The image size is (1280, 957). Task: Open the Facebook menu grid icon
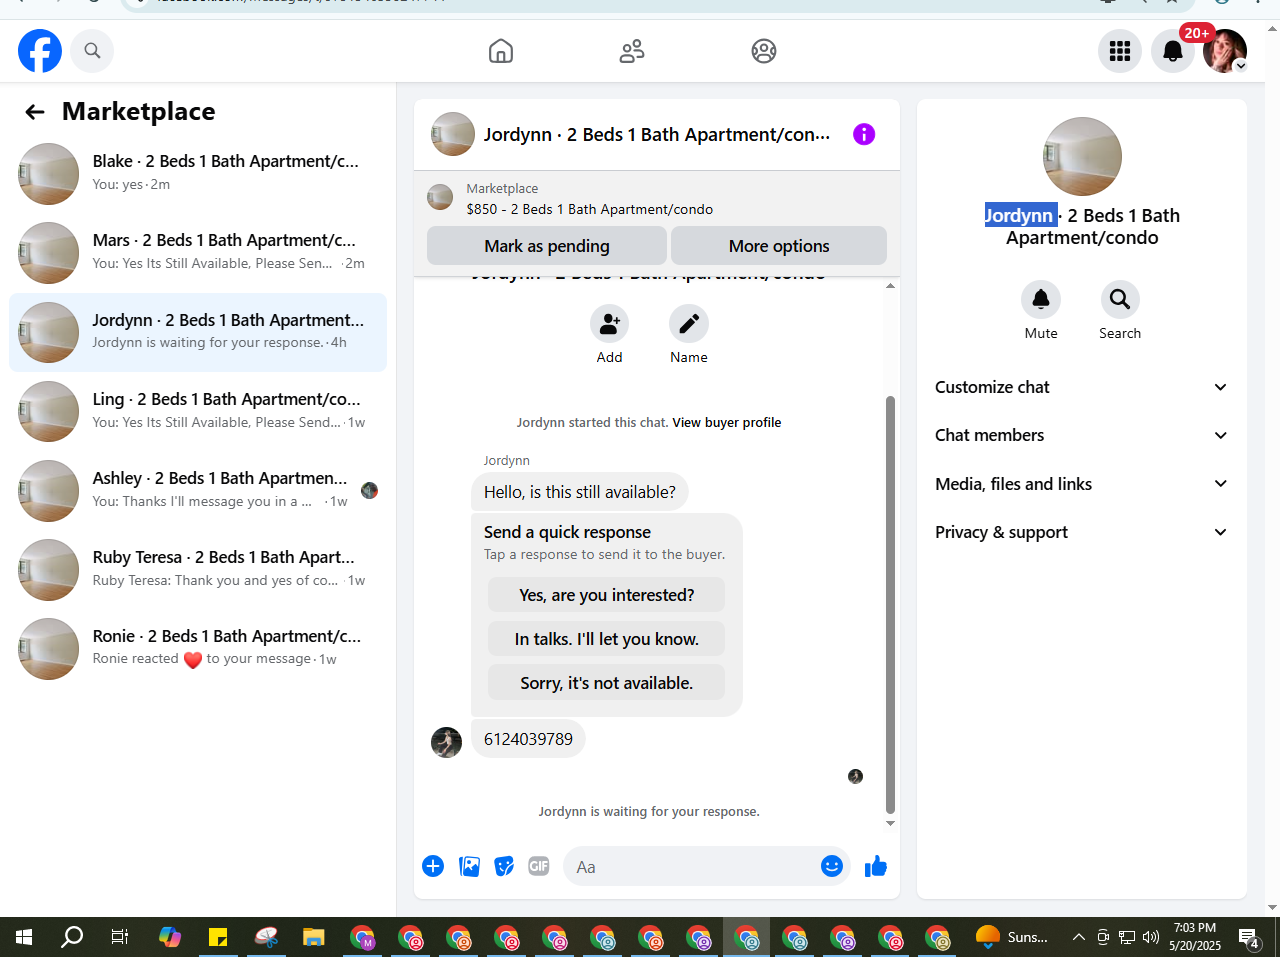pyautogui.click(x=1120, y=51)
